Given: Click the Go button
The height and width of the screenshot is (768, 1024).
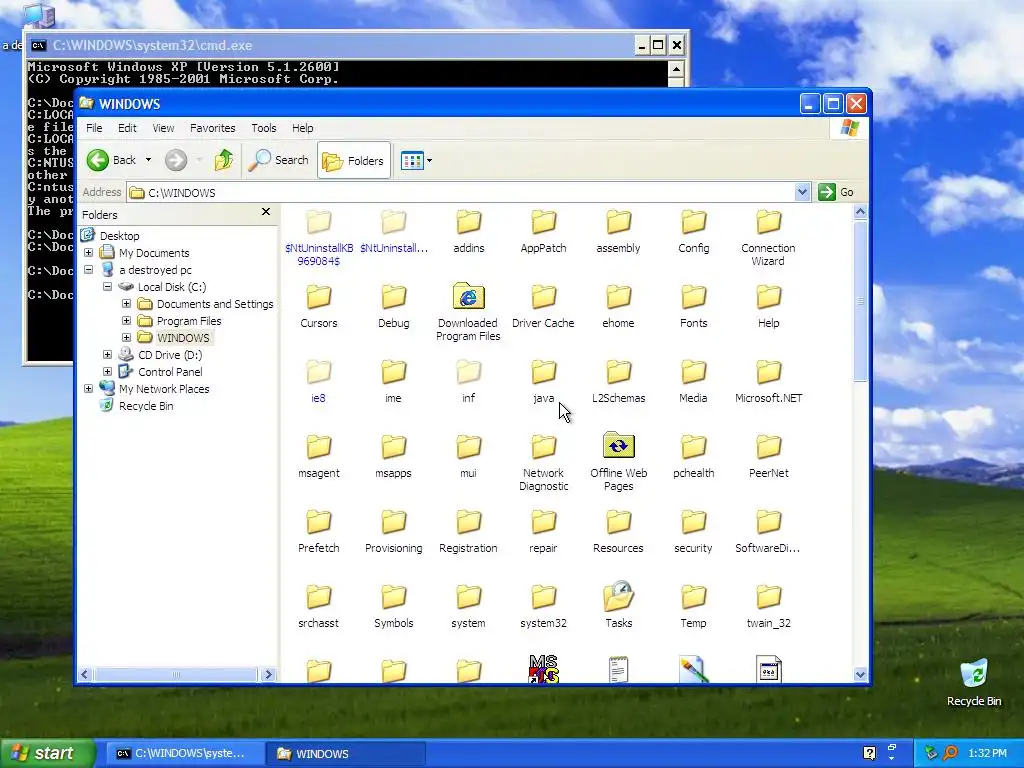Looking at the screenshot, I should pyautogui.click(x=836, y=192).
